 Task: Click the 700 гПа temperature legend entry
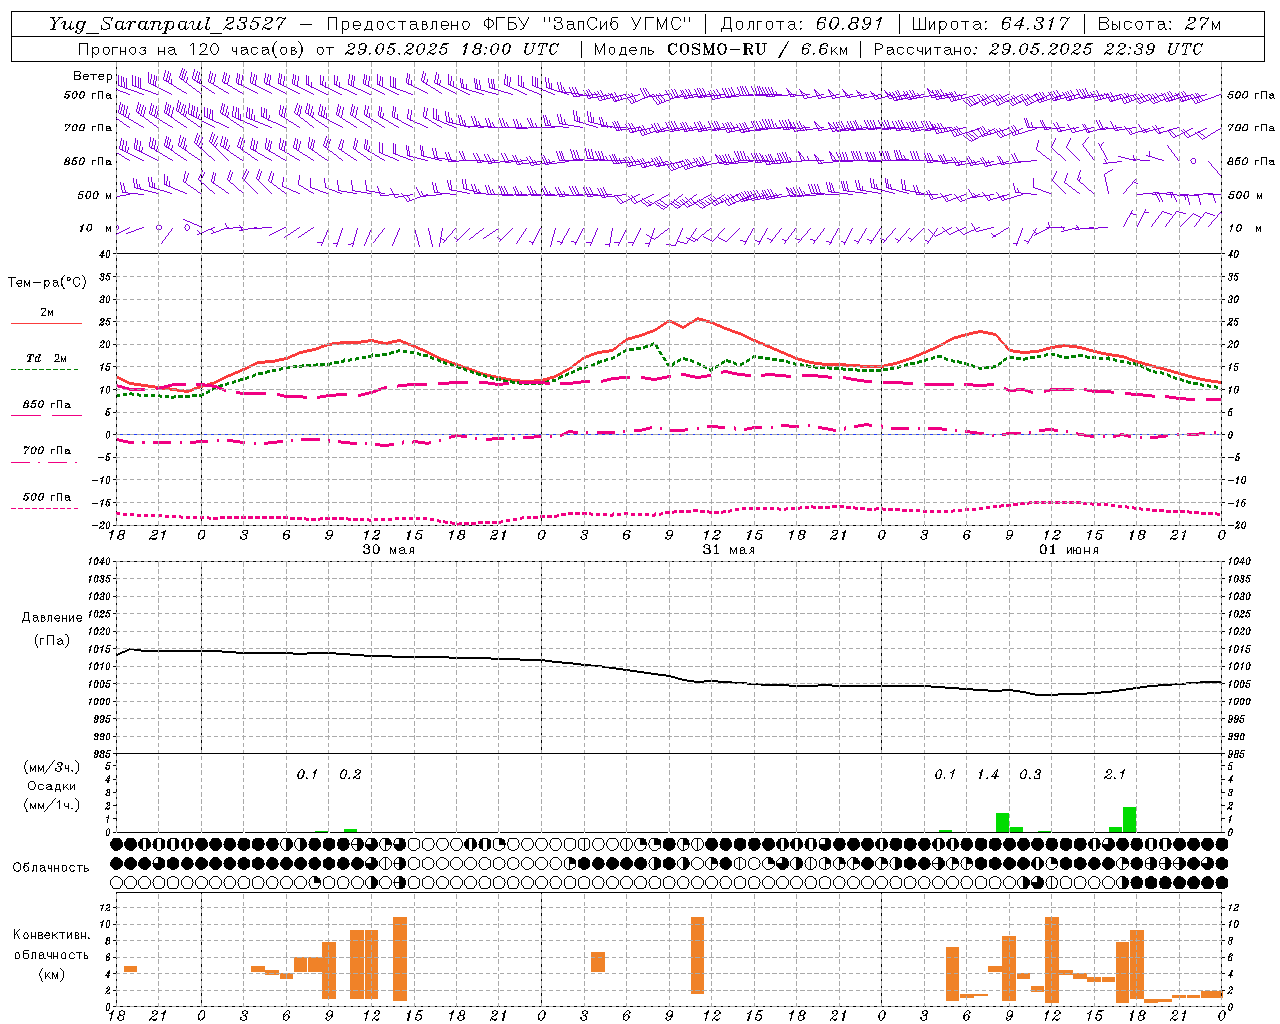point(47,450)
